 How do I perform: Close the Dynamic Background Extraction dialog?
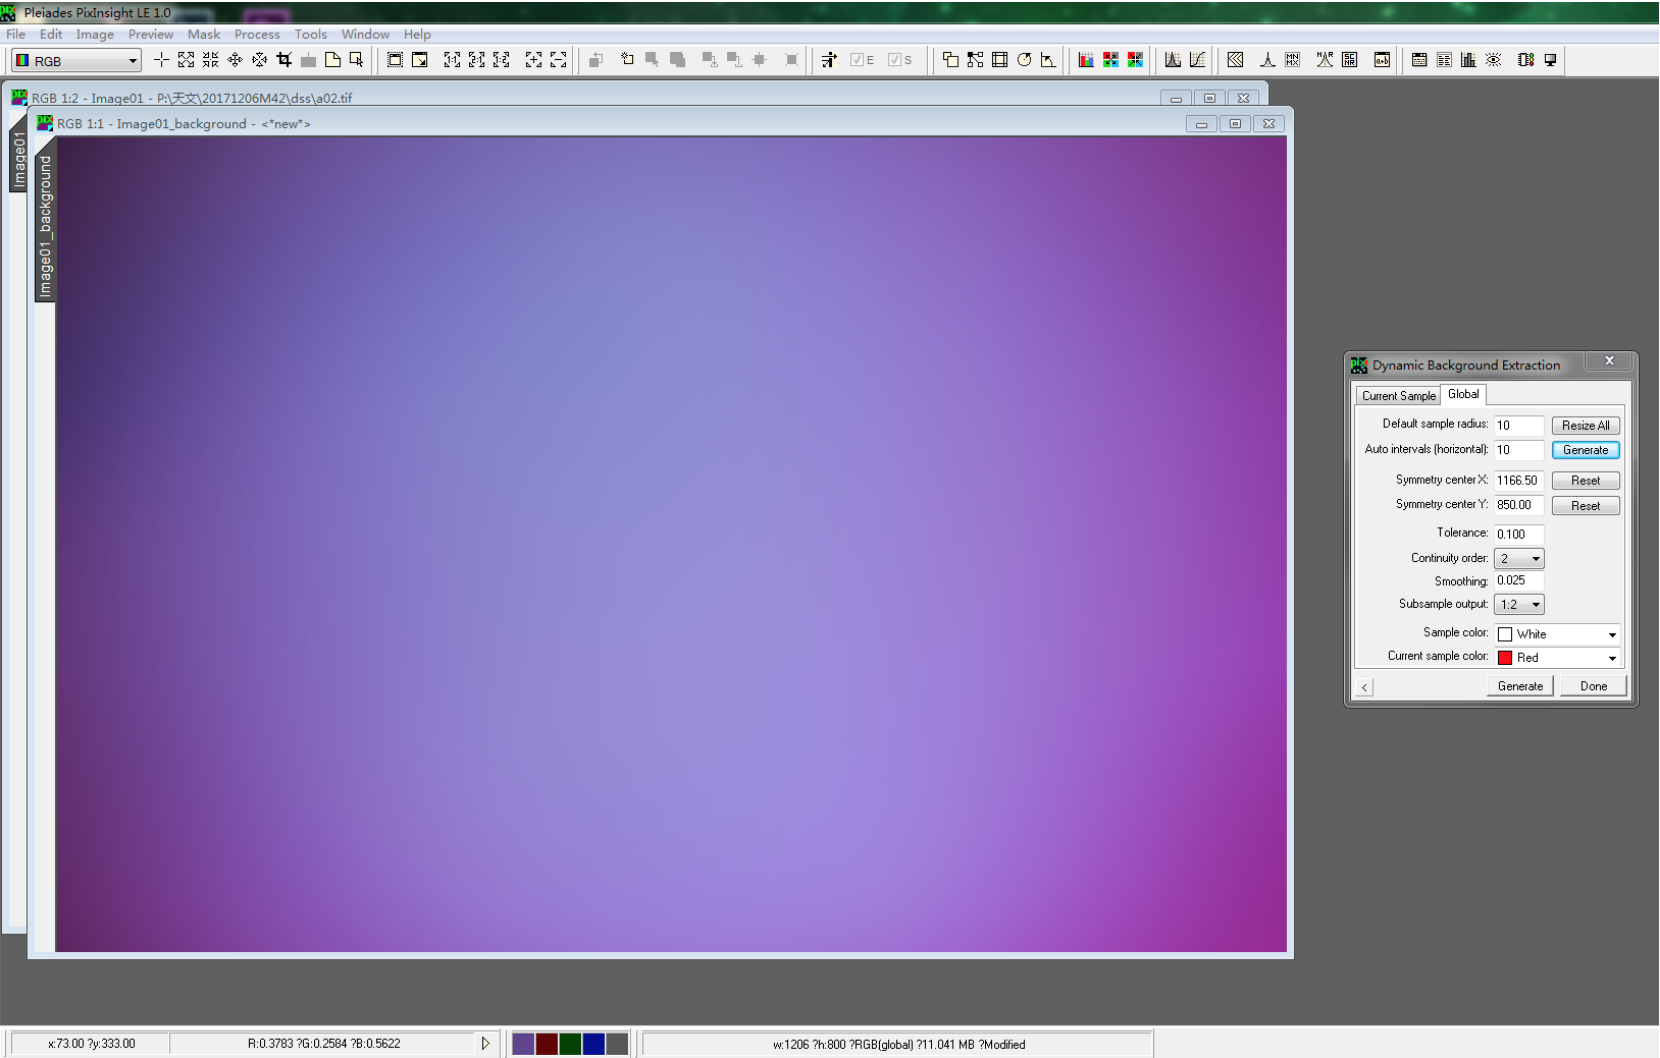coord(1609,362)
